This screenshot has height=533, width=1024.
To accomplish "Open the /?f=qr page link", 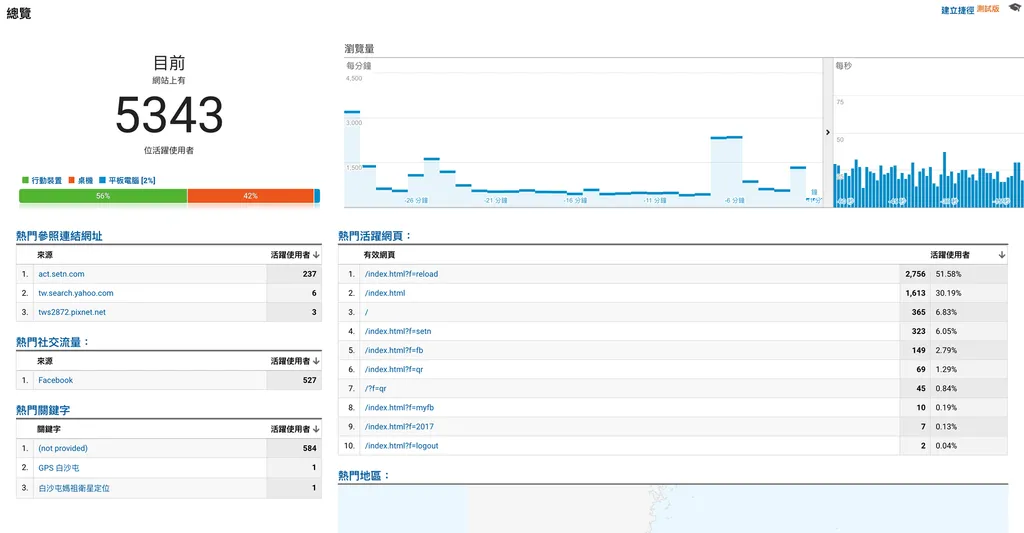I will [376, 388].
